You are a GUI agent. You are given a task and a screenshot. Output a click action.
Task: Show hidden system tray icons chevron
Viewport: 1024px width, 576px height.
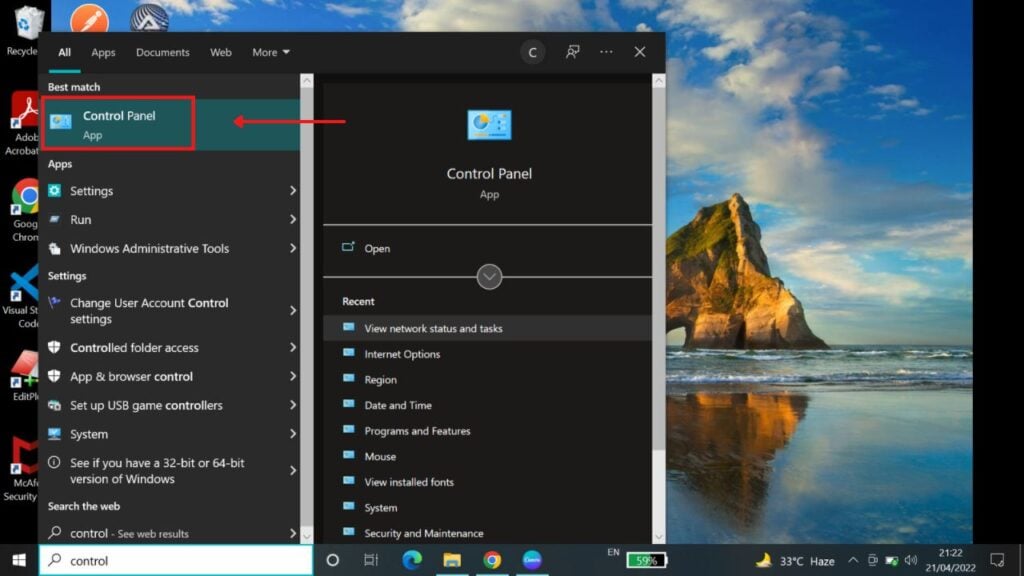(x=853, y=560)
